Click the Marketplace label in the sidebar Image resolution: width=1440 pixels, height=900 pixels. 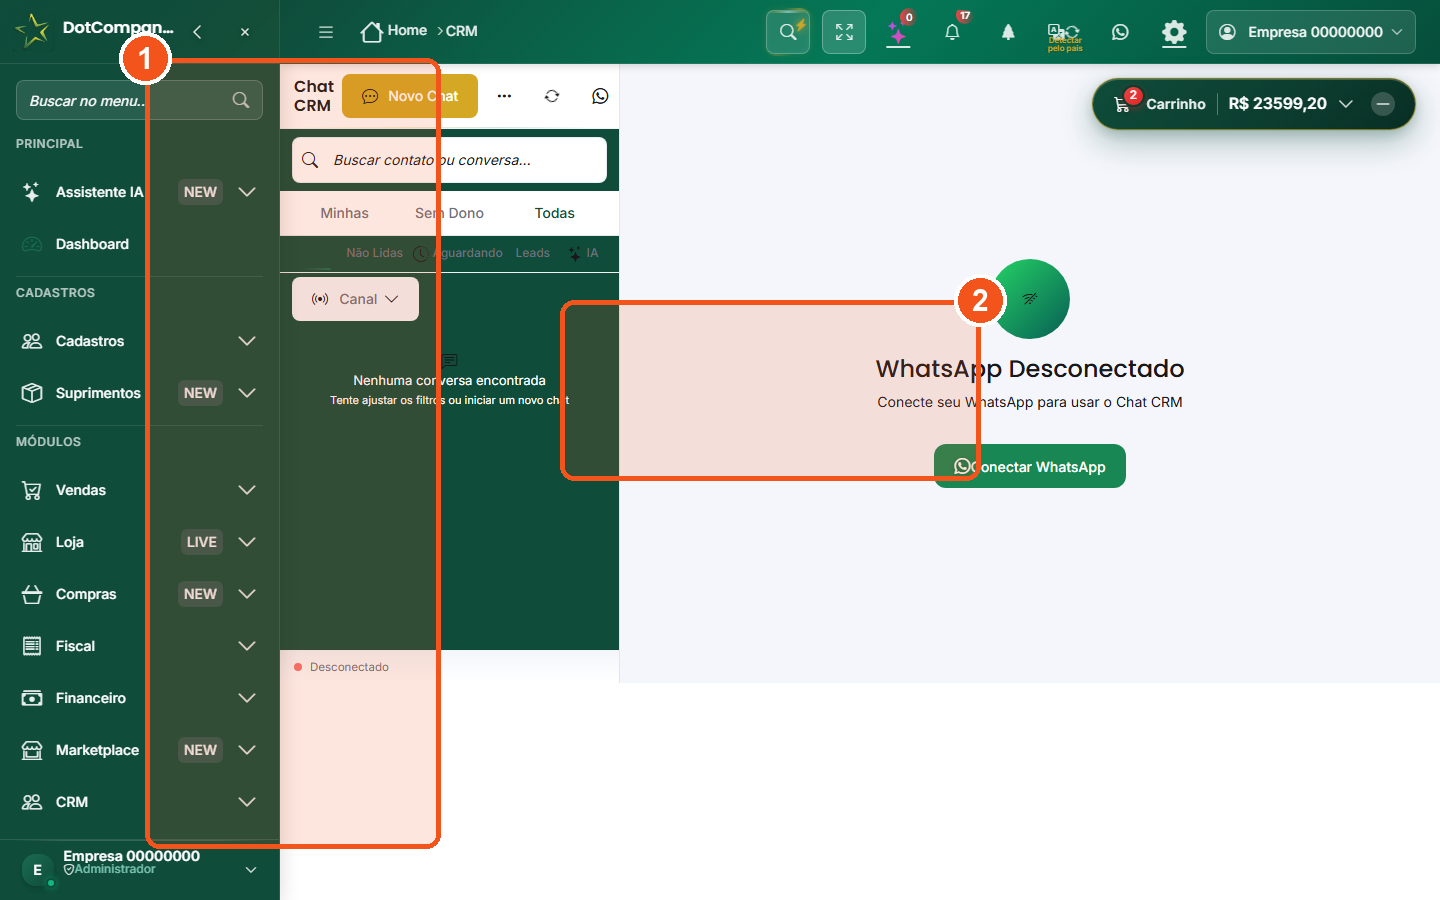(97, 750)
